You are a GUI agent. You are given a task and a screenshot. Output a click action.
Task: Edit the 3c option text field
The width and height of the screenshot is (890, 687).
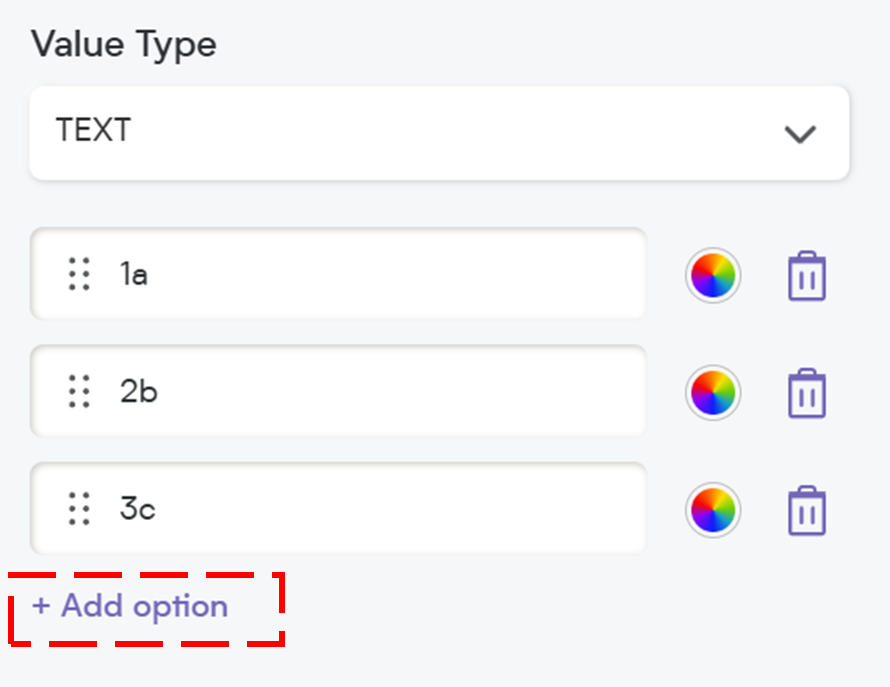tap(338, 508)
